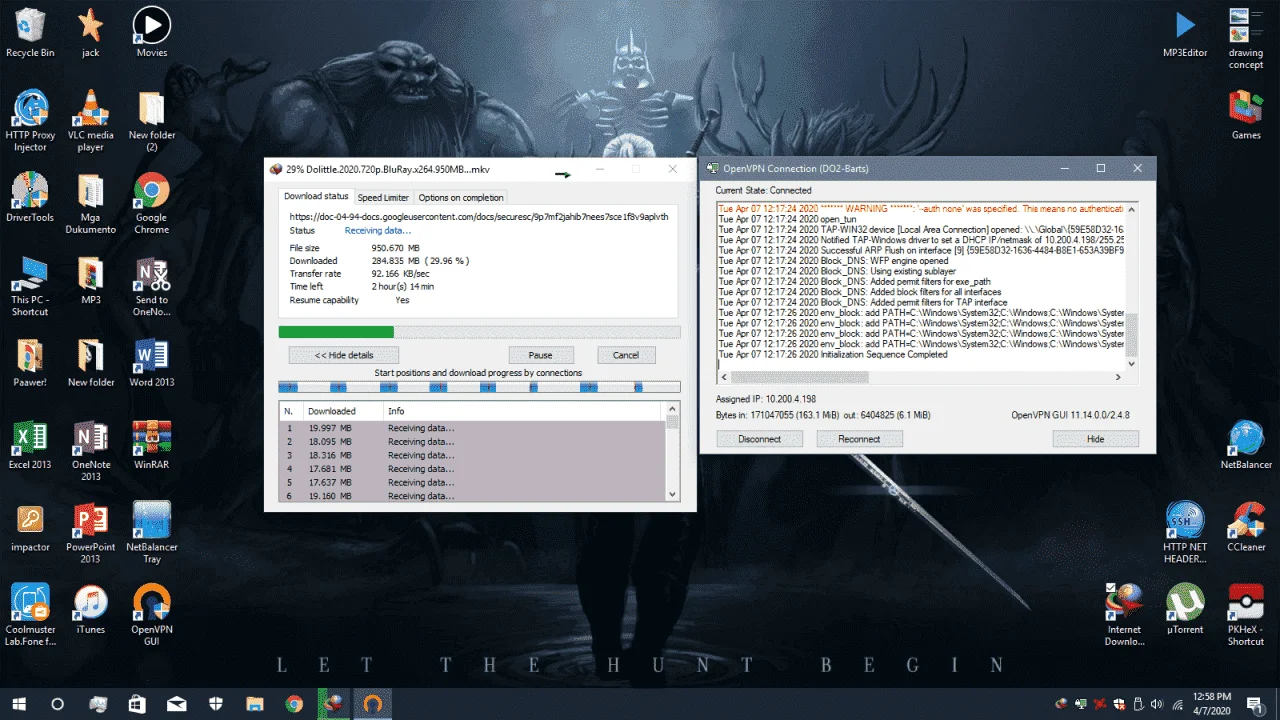Open the Recycle Bin desktop icon
1280x720 pixels.
tap(30, 32)
